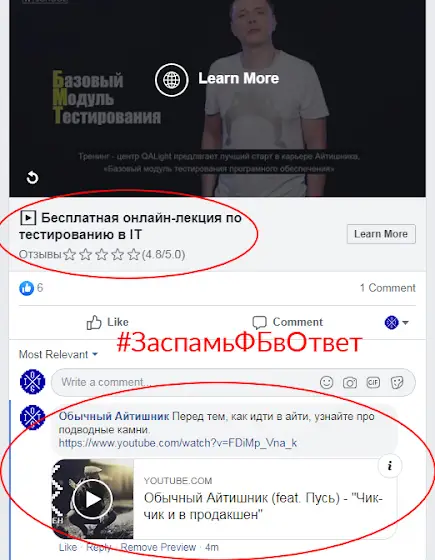Open the 1 Comment link
Viewport: 435px width, 560px height.
pos(388,288)
